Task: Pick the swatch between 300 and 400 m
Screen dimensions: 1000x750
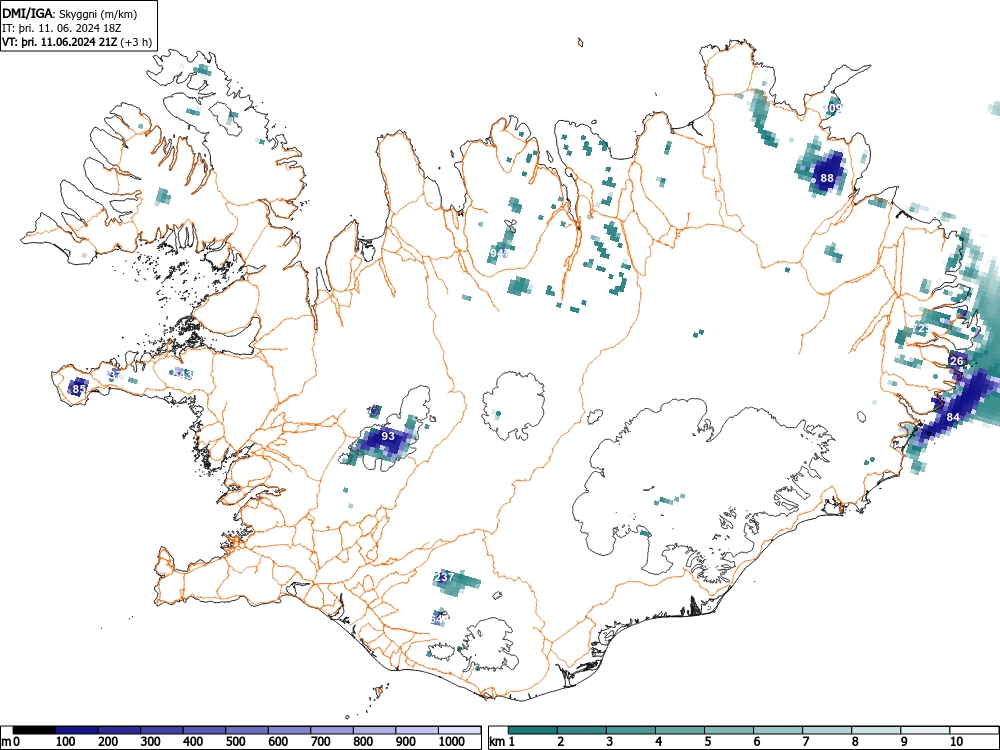Action: click(162, 730)
